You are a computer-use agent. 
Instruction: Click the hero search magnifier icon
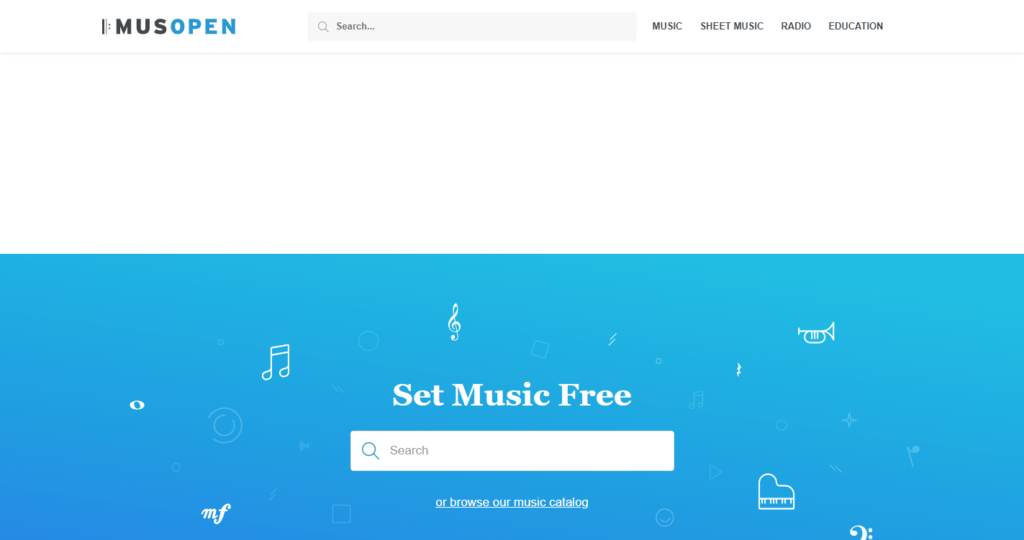[x=370, y=451]
